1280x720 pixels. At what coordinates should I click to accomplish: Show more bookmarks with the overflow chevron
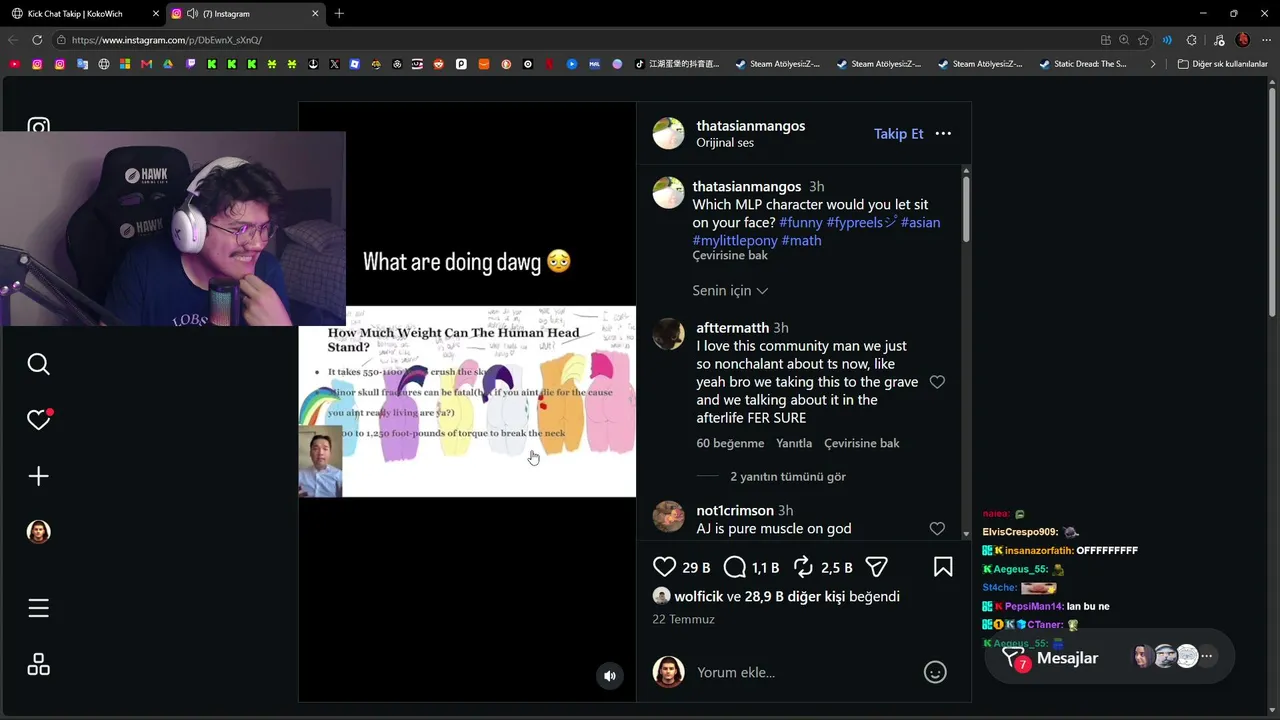coord(1153,64)
